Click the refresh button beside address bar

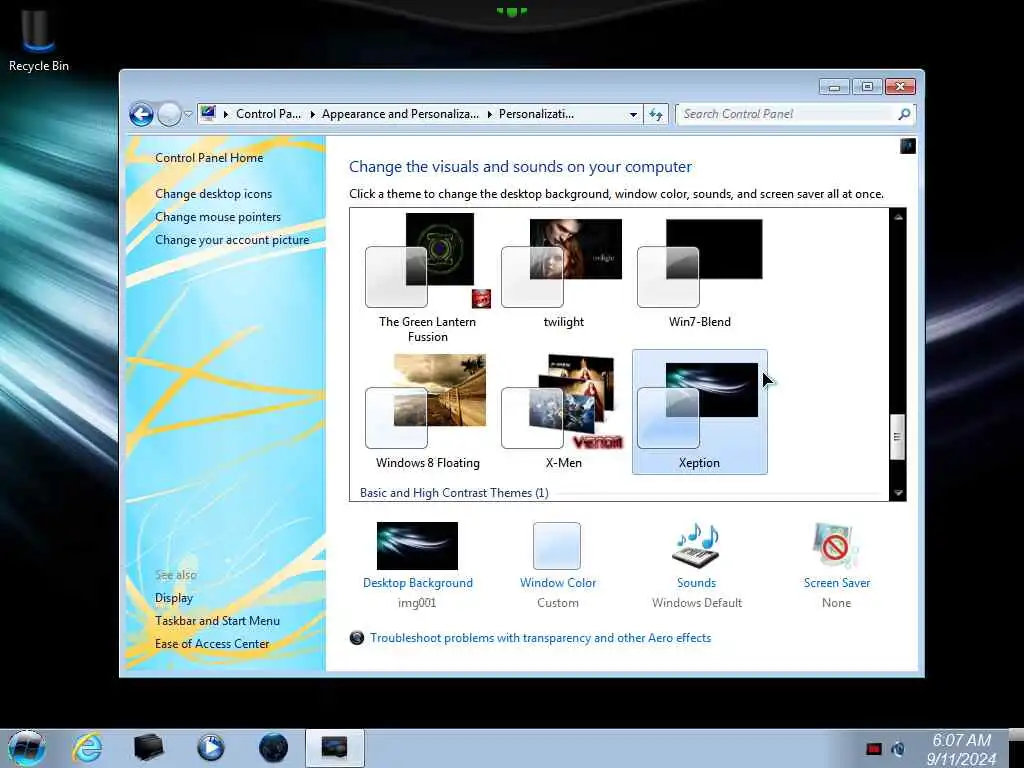[656, 114]
